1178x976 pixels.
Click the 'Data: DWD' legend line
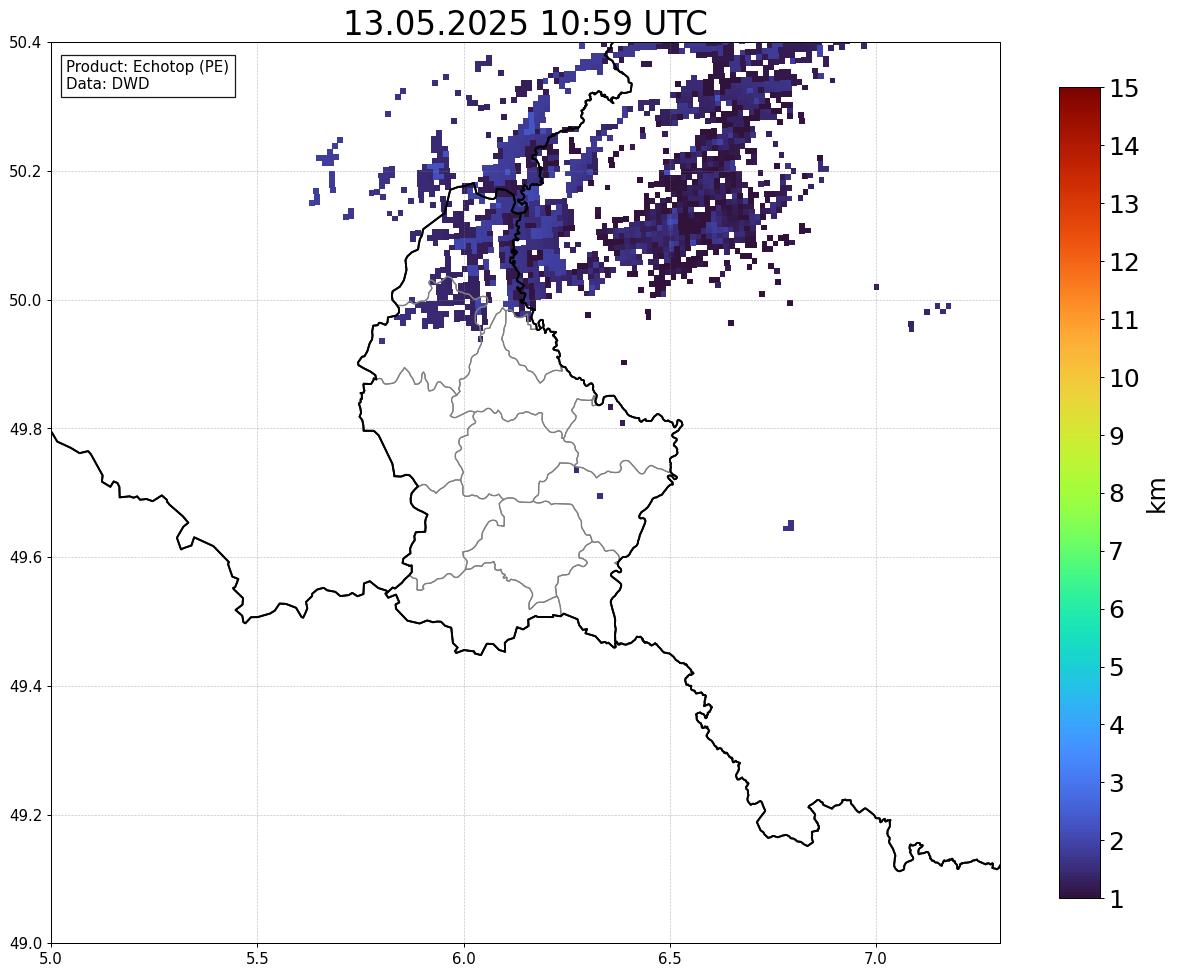[107, 83]
